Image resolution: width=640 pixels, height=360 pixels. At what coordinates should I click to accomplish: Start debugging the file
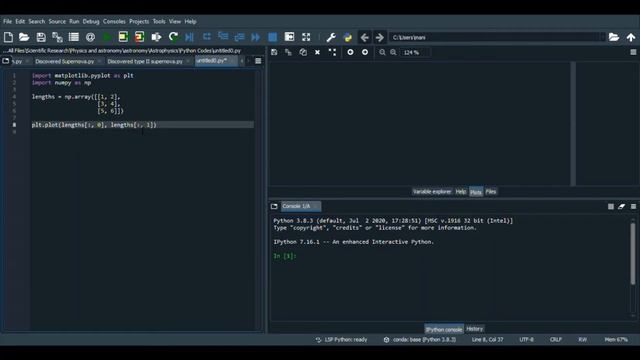pyautogui.click(x=189, y=37)
